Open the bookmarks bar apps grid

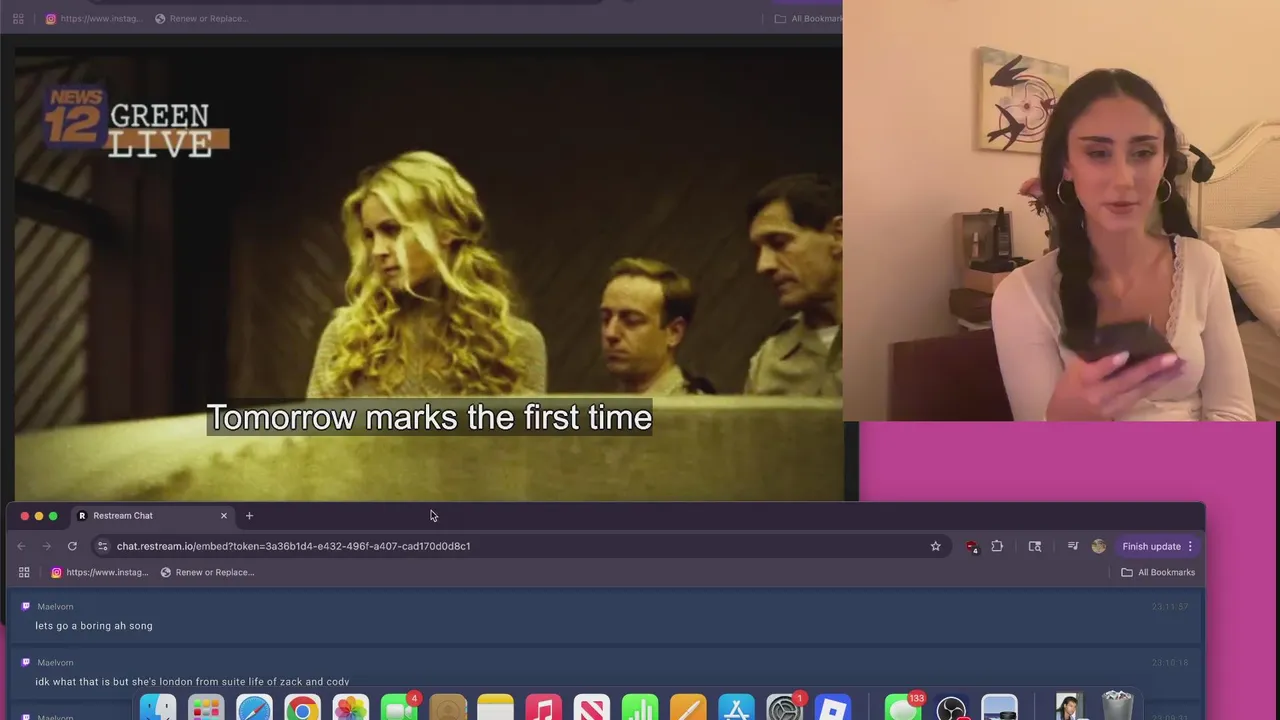point(24,572)
